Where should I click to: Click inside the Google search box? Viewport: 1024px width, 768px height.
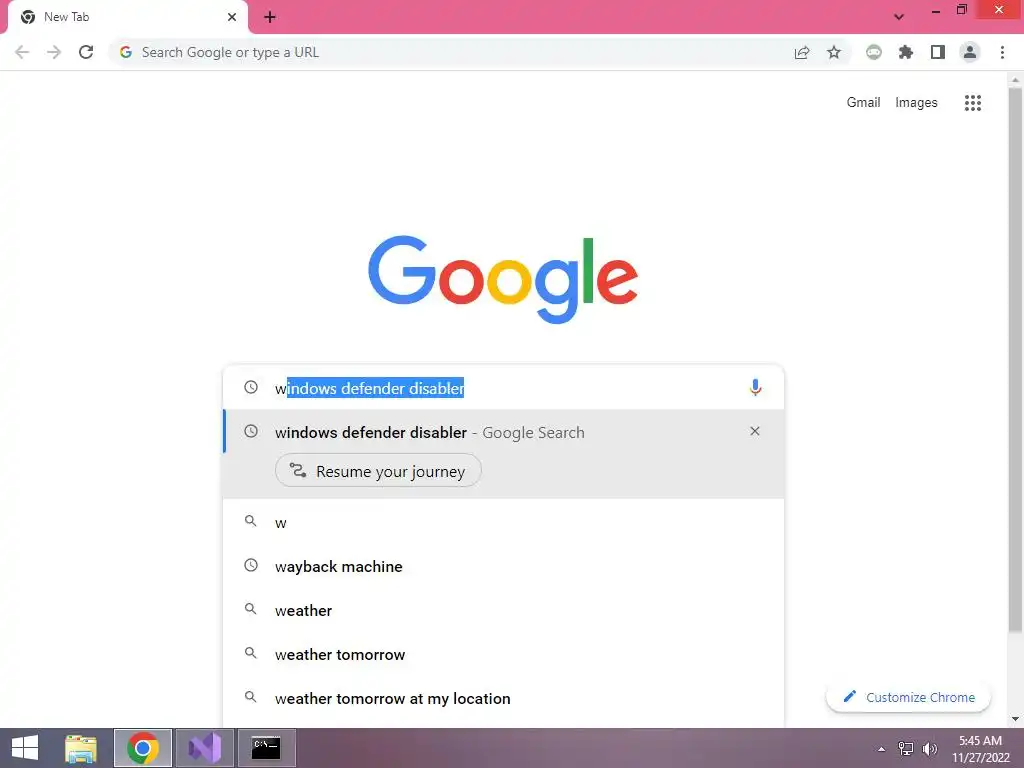point(503,388)
